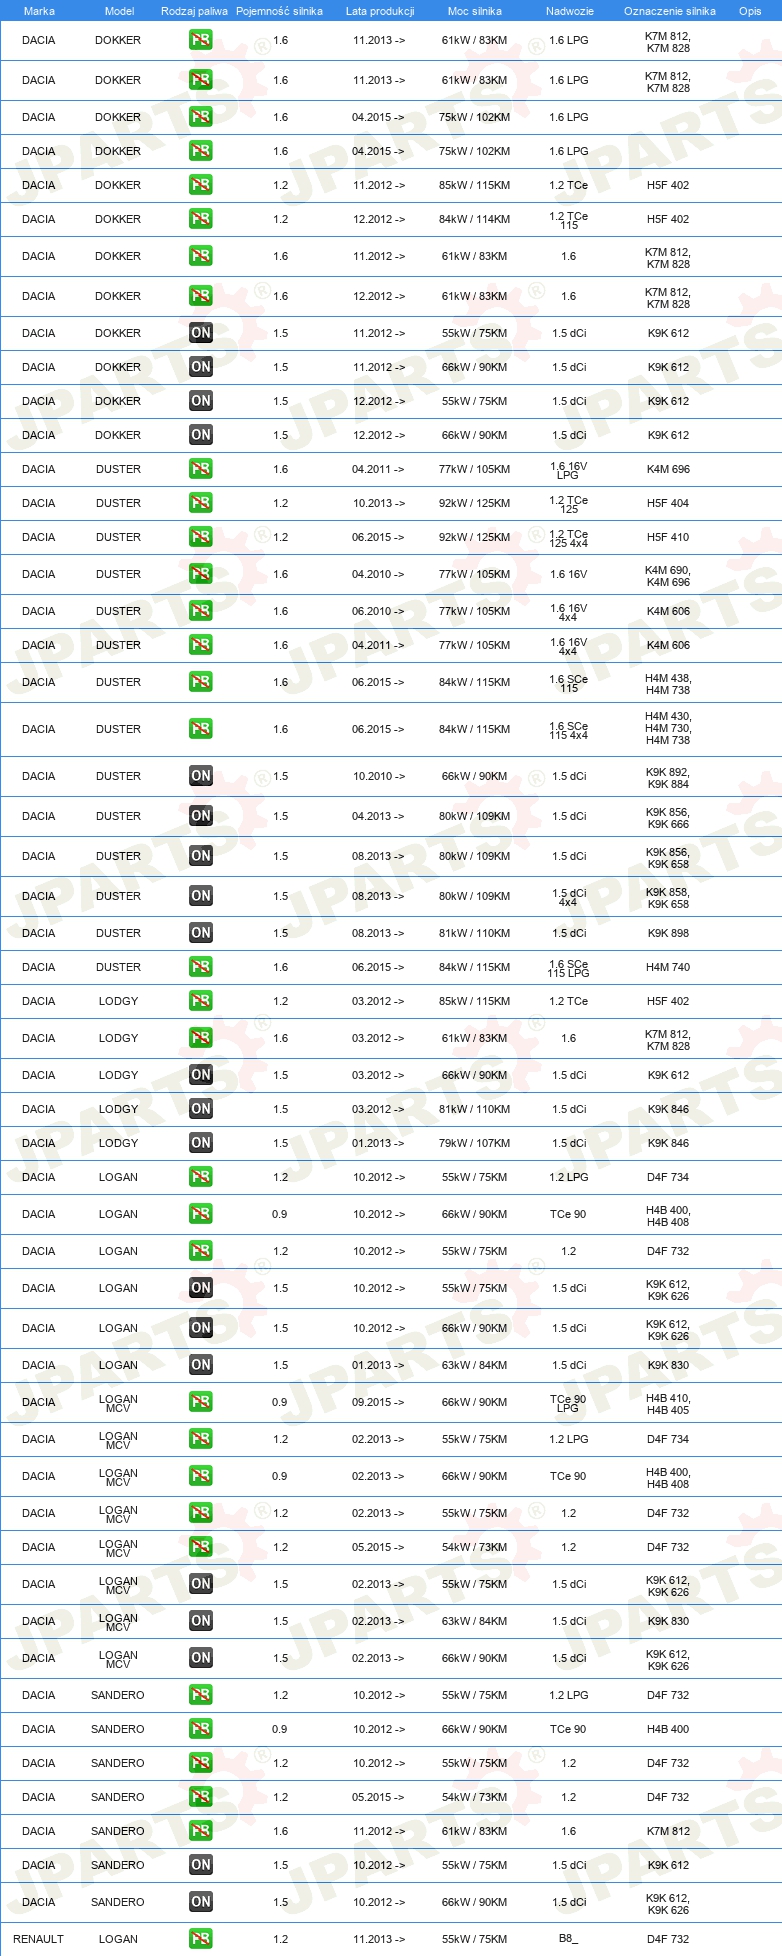782x1956 pixels.
Task: Click the Rodzaj paliwa column header
Action: point(194,11)
